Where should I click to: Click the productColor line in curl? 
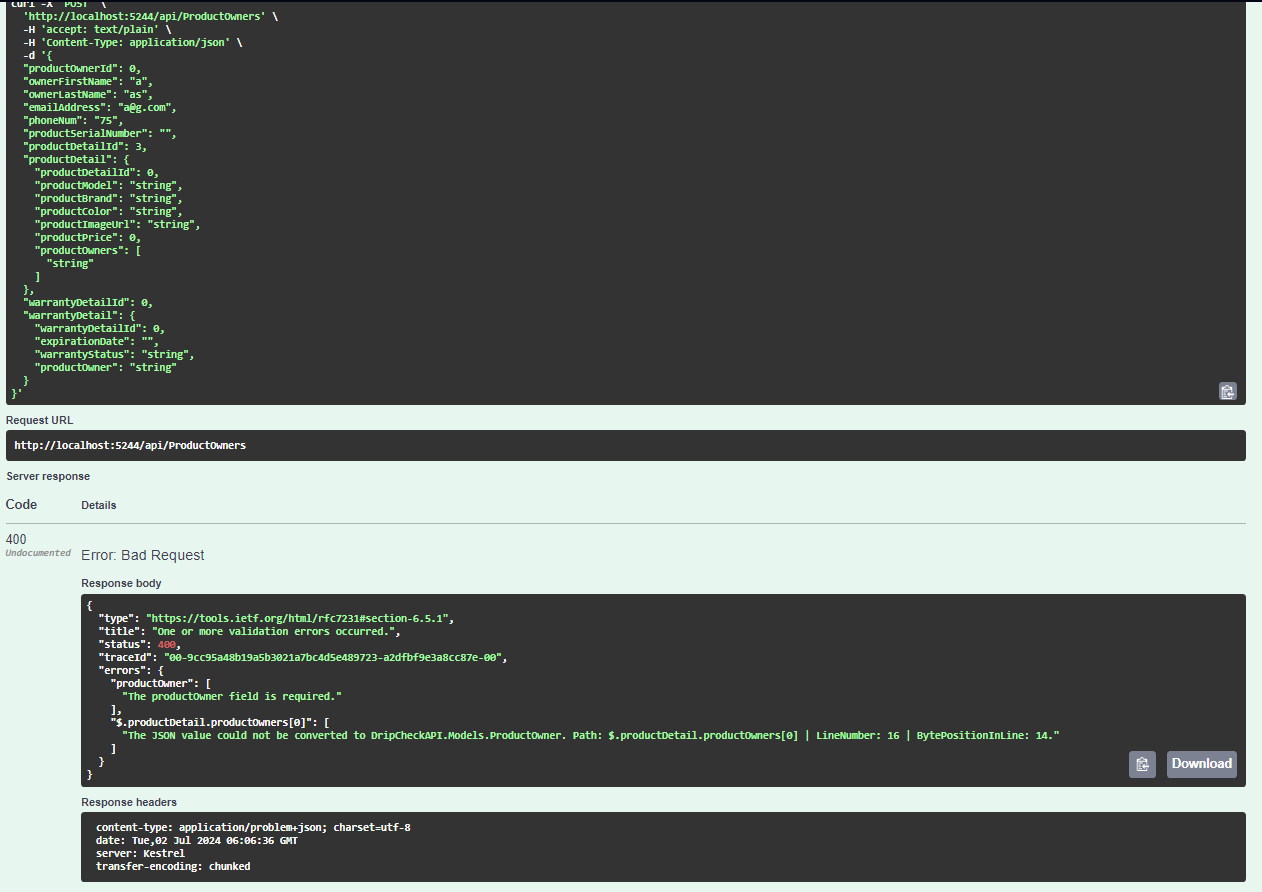(109, 211)
